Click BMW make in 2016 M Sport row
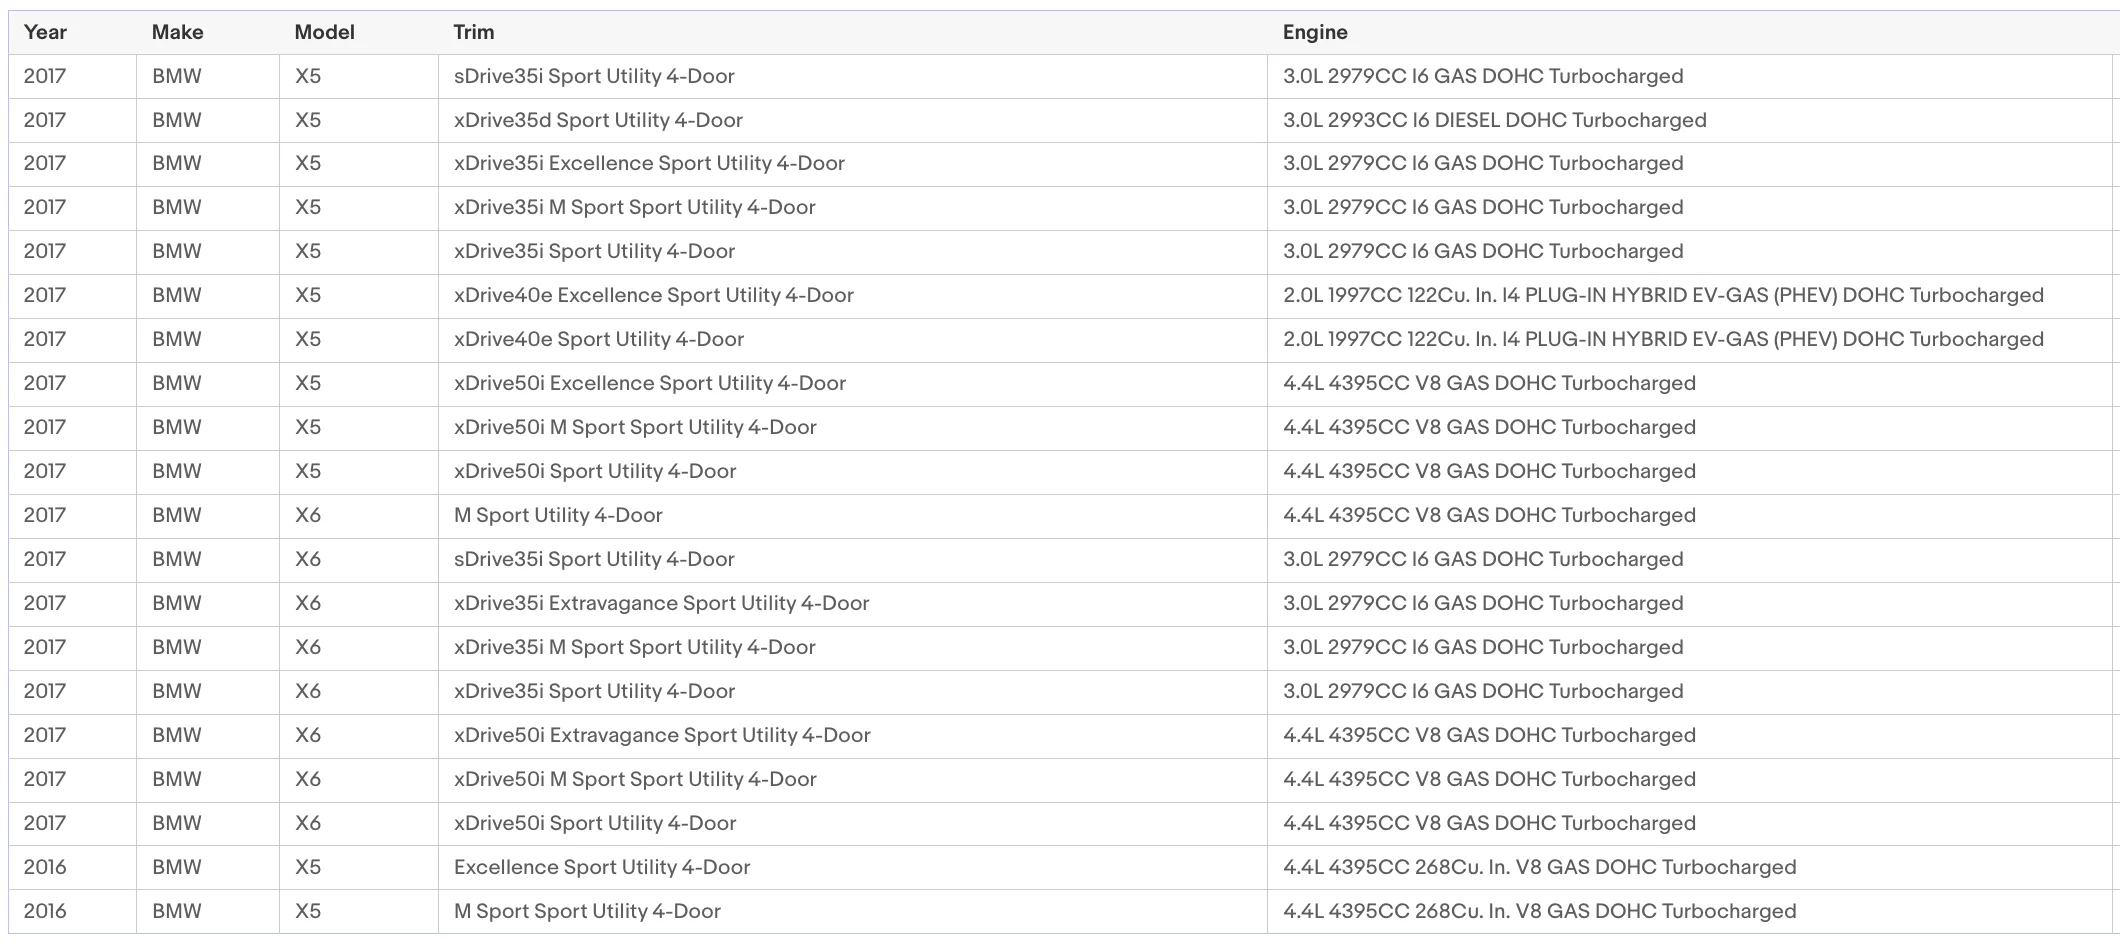 pyautogui.click(x=208, y=912)
